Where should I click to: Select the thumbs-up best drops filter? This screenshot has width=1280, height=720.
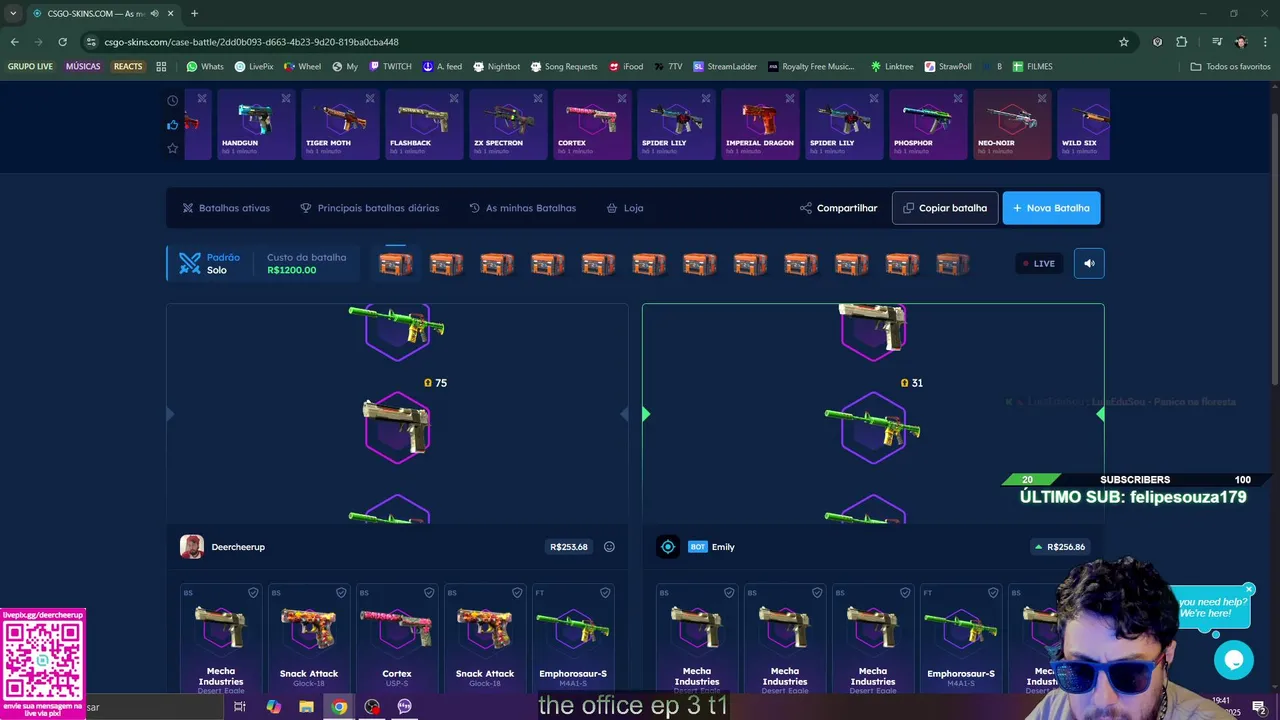point(173,124)
